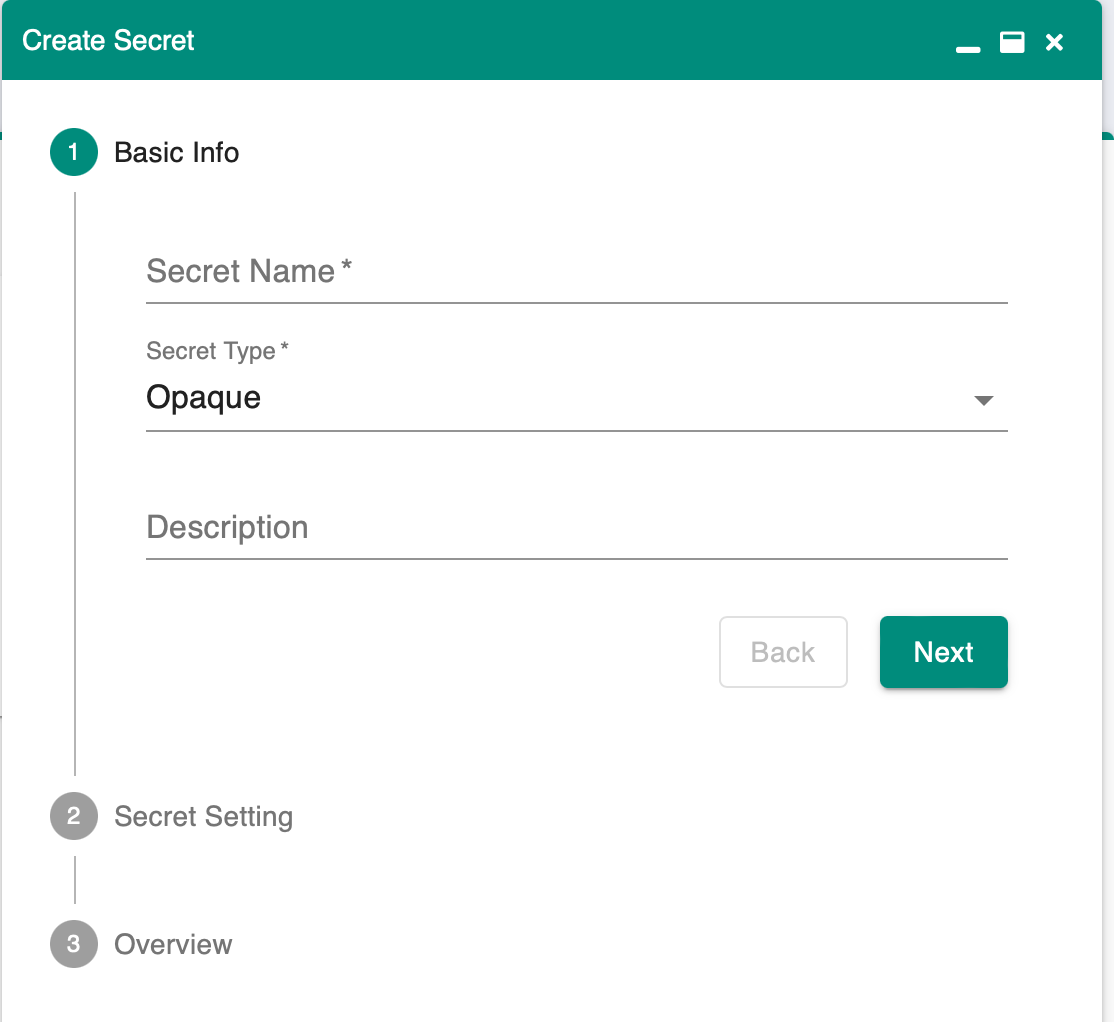Open the Secret Type dropdown arrow
Screen dimensions: 1114x1022
[x=983, y=401]
